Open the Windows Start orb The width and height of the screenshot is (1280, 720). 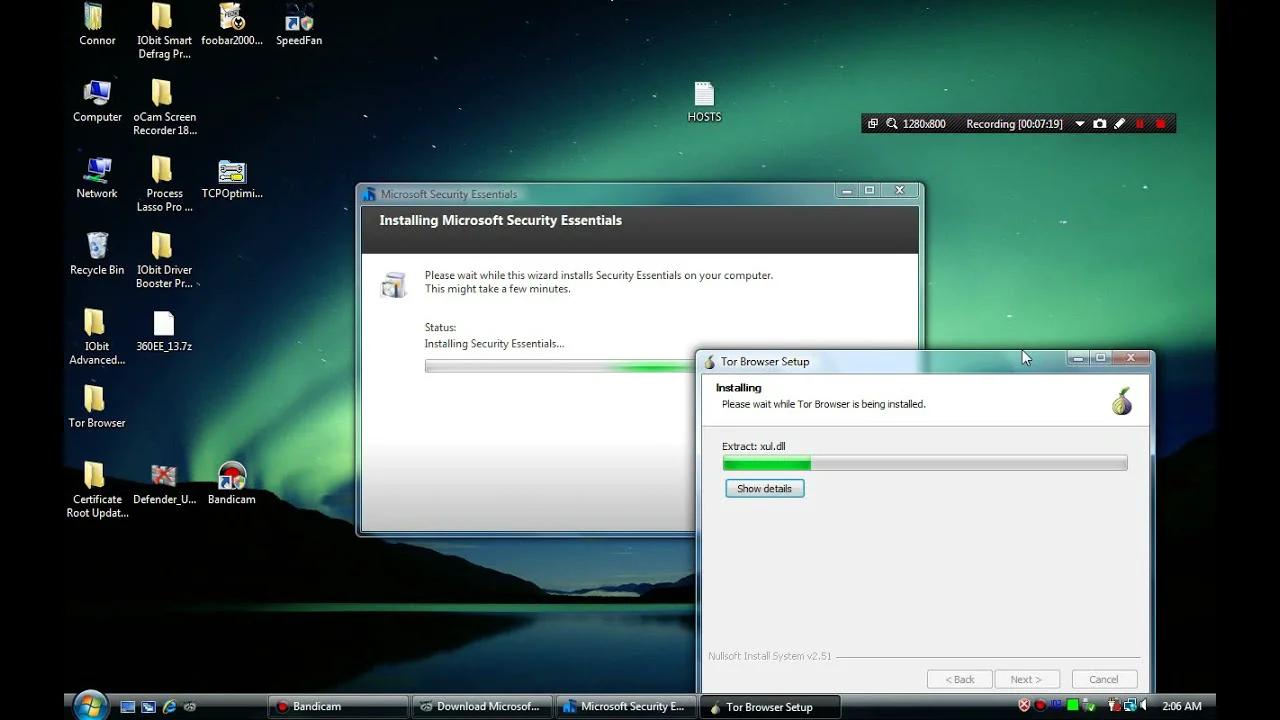click(x=89, y=706)
